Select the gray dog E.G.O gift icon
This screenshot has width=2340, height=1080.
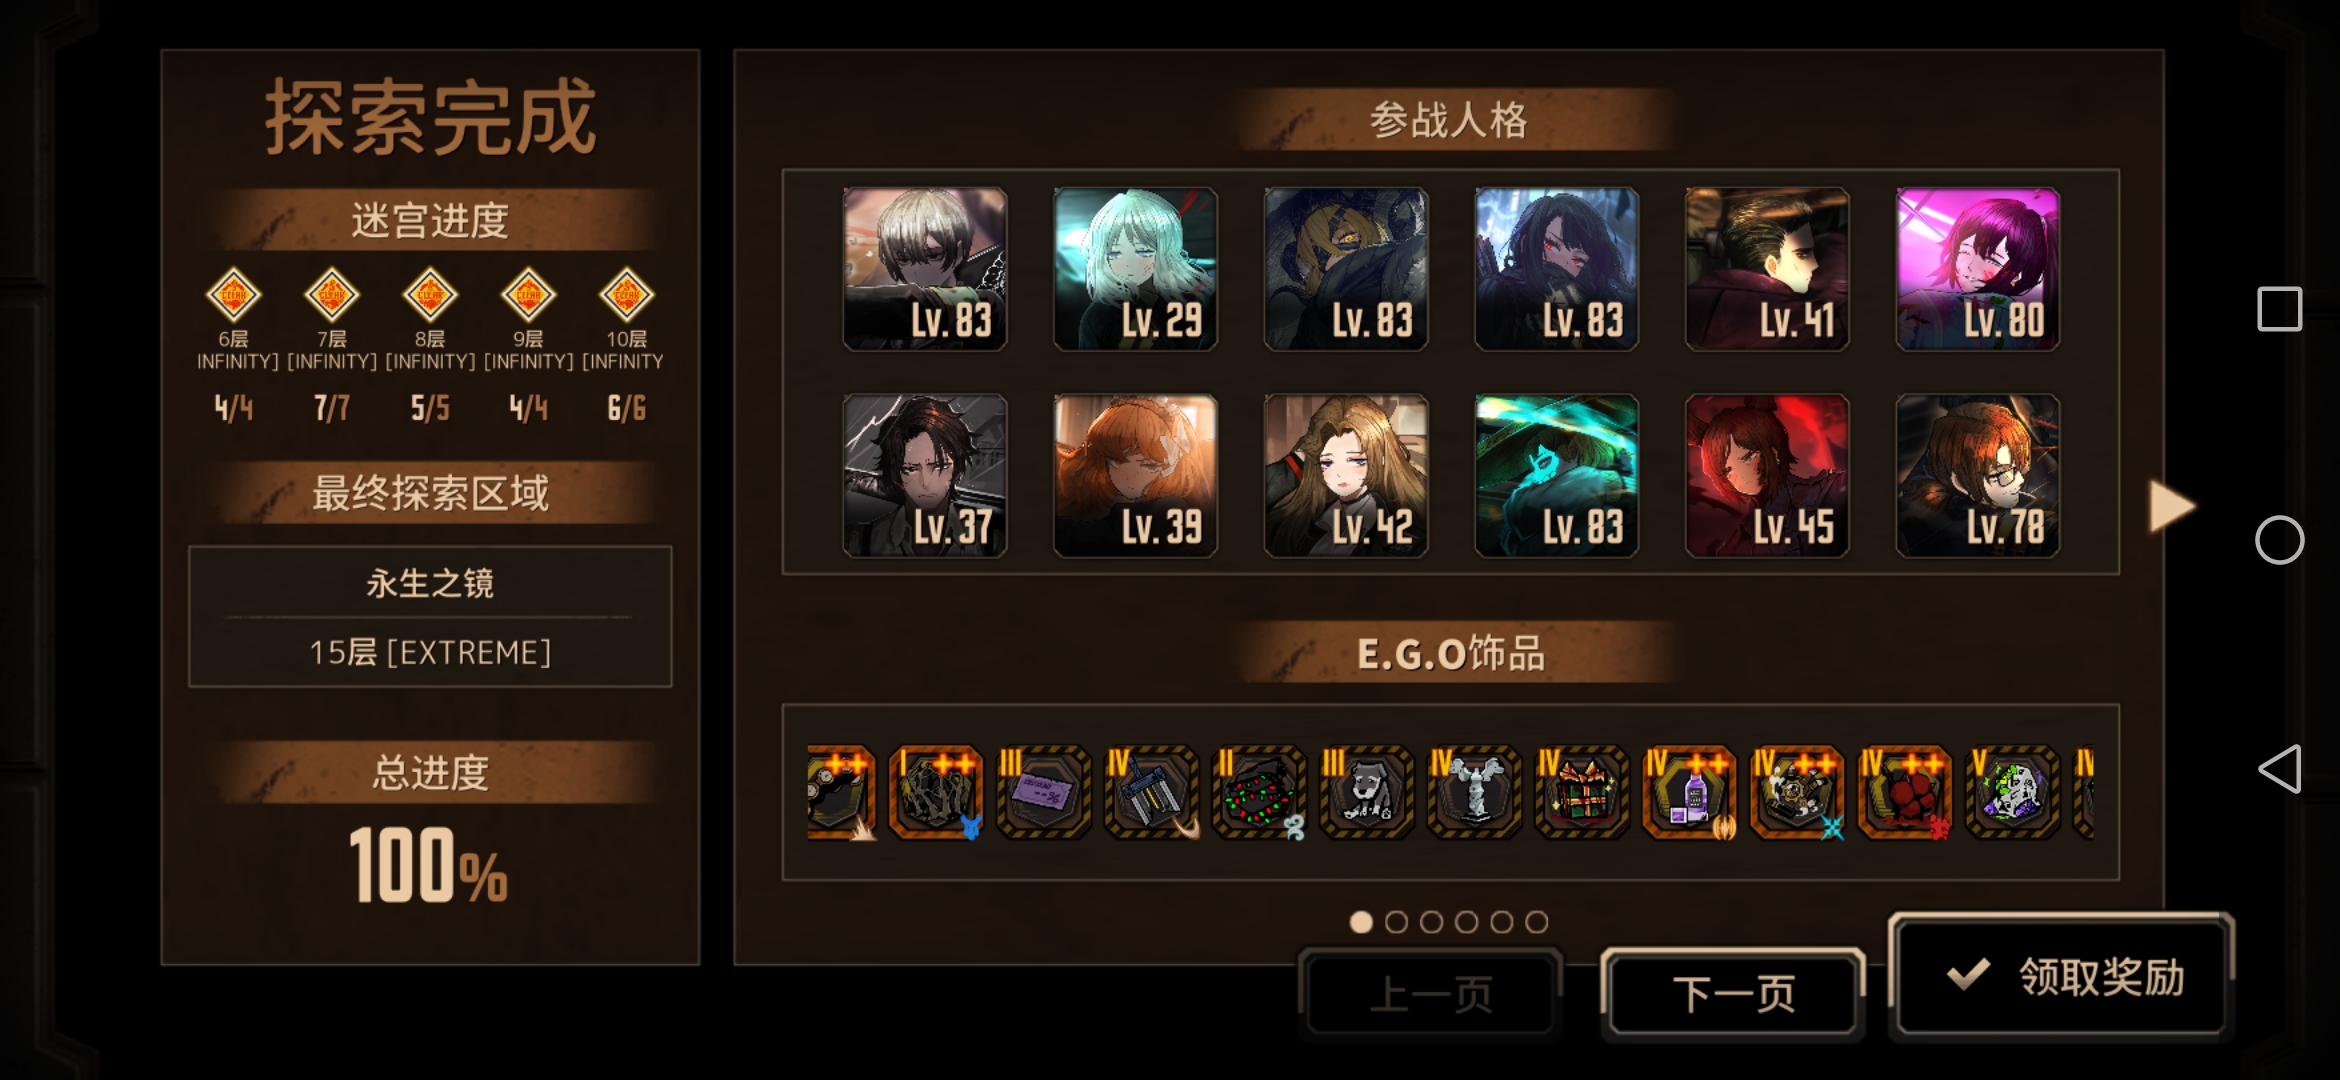tap(1366, 793)
